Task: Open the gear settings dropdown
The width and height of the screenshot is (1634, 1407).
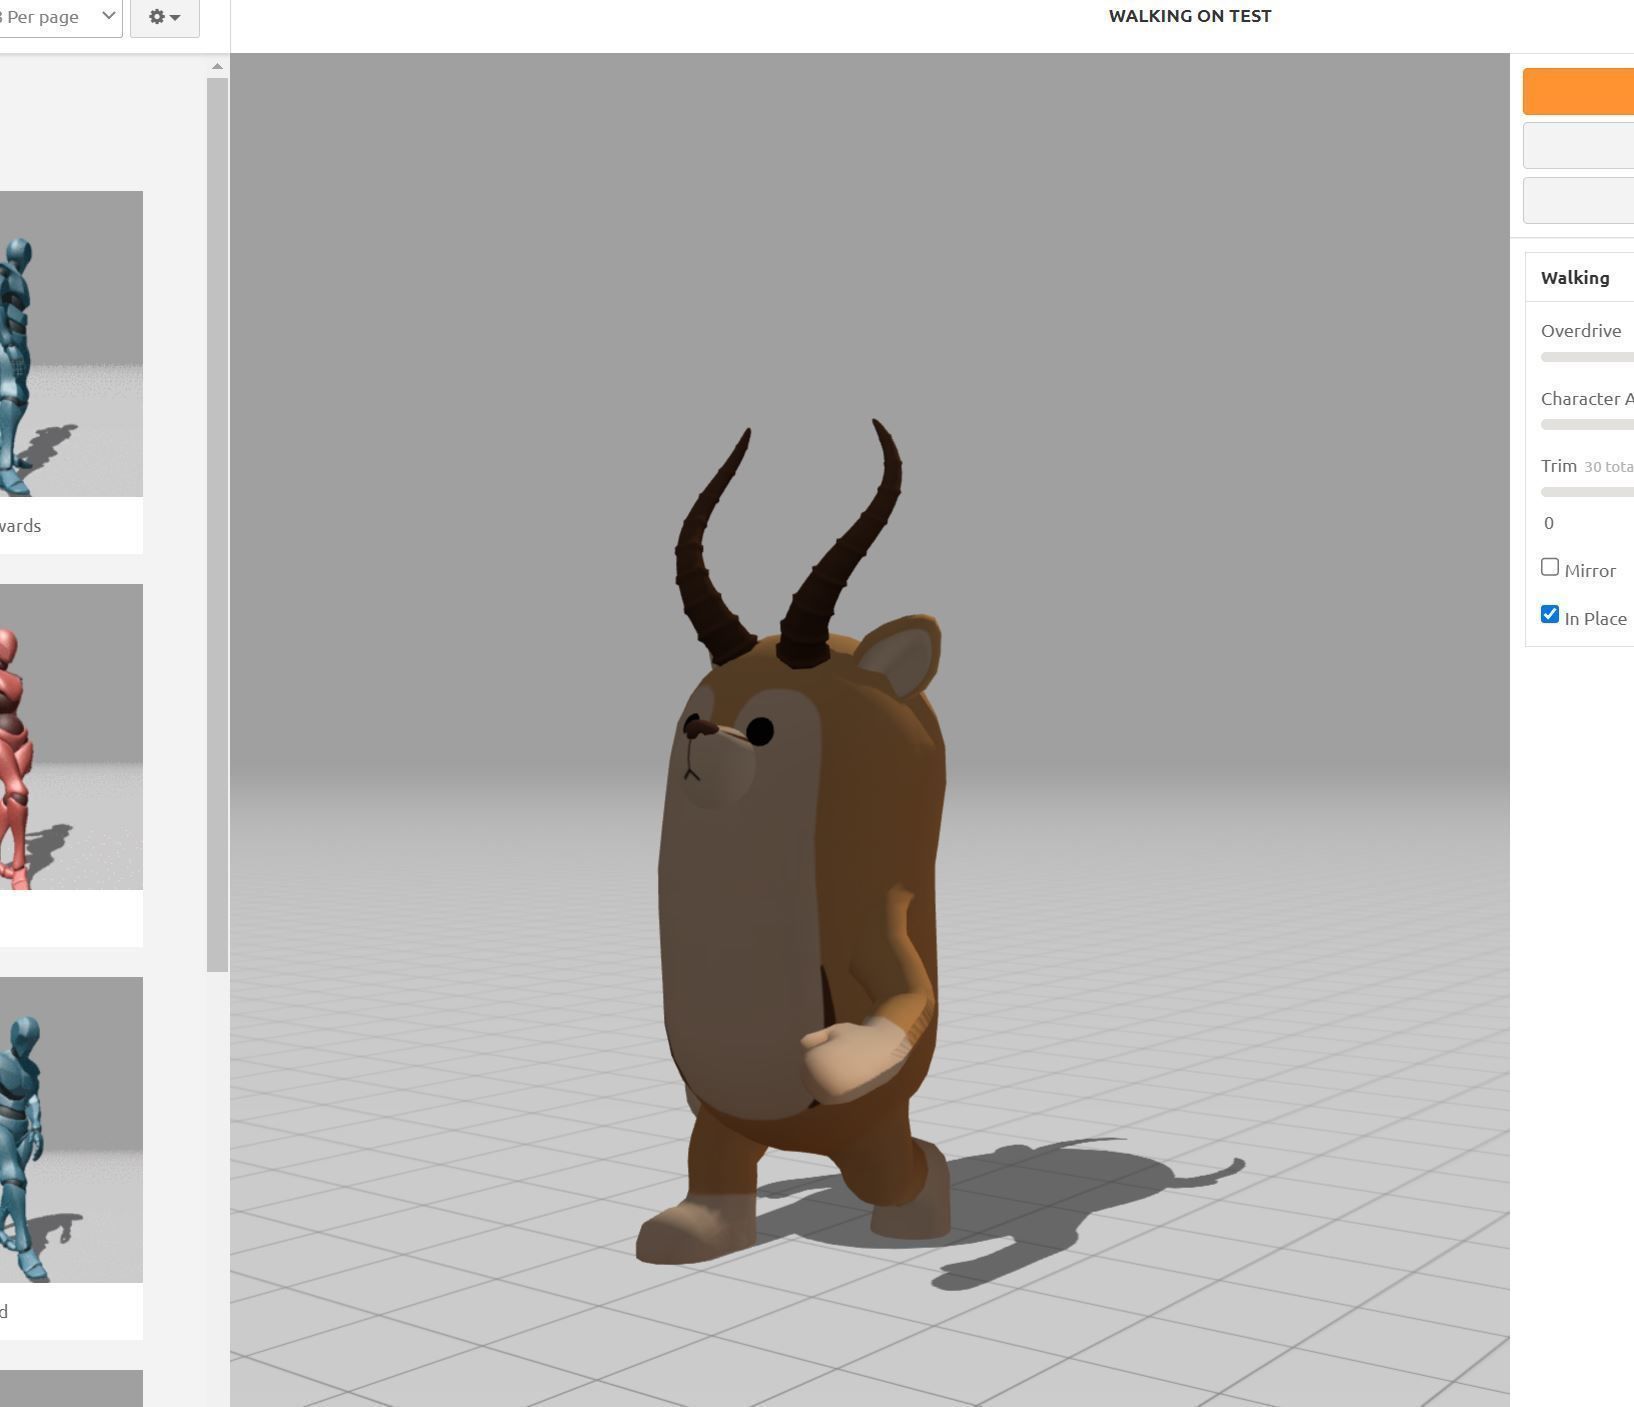Action: point(164,17)
